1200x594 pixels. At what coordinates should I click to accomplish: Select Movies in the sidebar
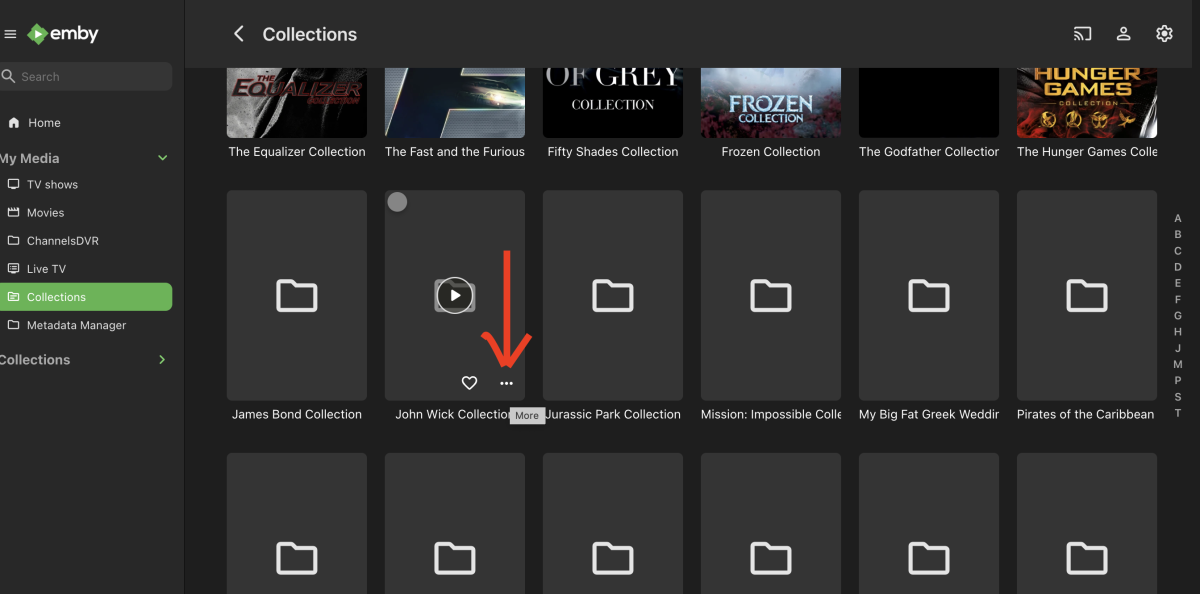pos(46,212)
